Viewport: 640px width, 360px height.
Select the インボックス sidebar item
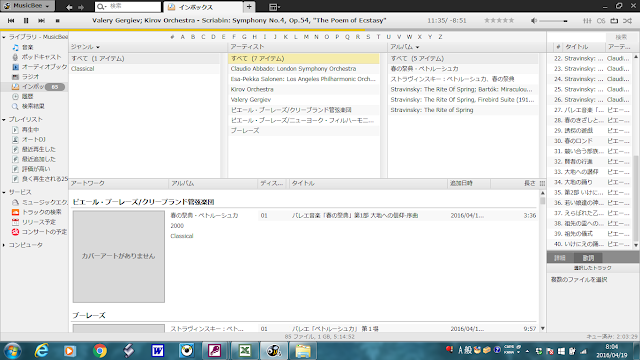[34, 87]
